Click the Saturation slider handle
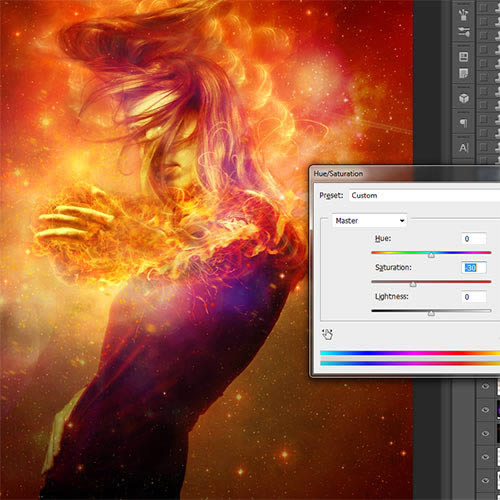The image size is (500, 500). coord(413,284)
